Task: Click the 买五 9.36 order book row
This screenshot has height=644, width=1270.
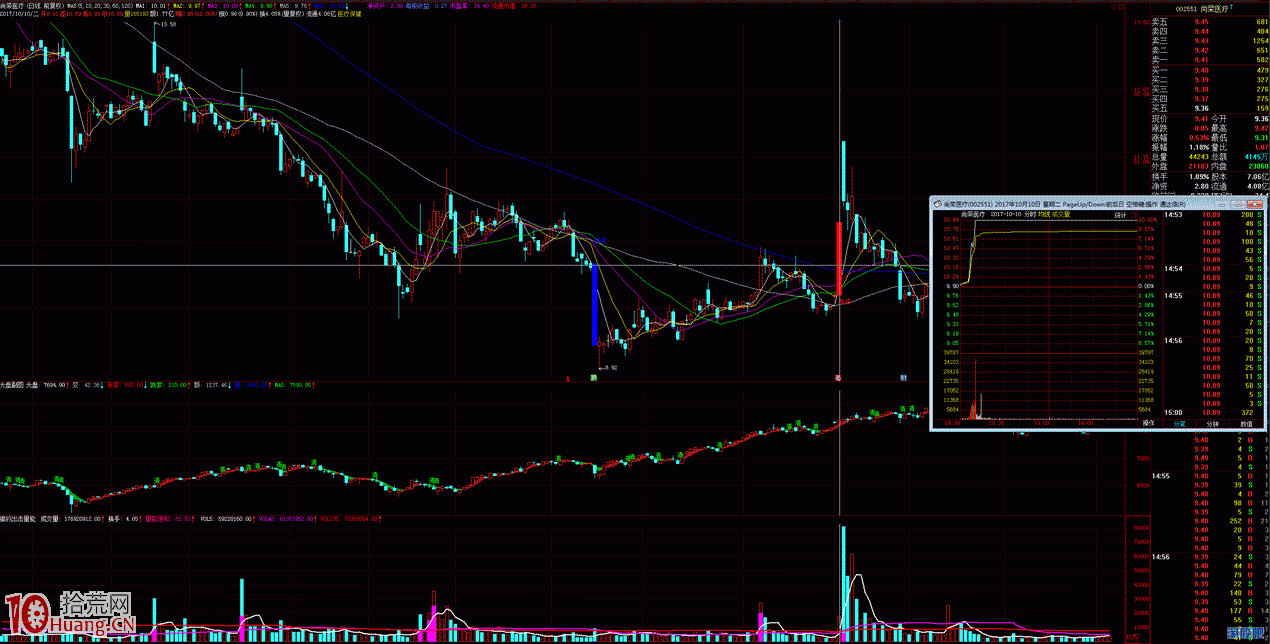Action: click(x=1210, y=109)
